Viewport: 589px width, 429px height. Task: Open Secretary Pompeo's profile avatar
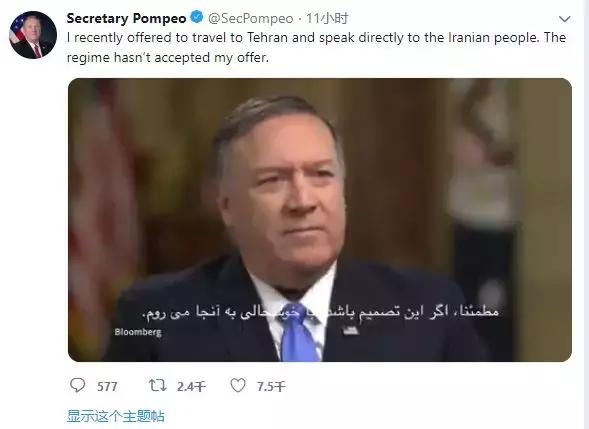click(x=33, y=35)
